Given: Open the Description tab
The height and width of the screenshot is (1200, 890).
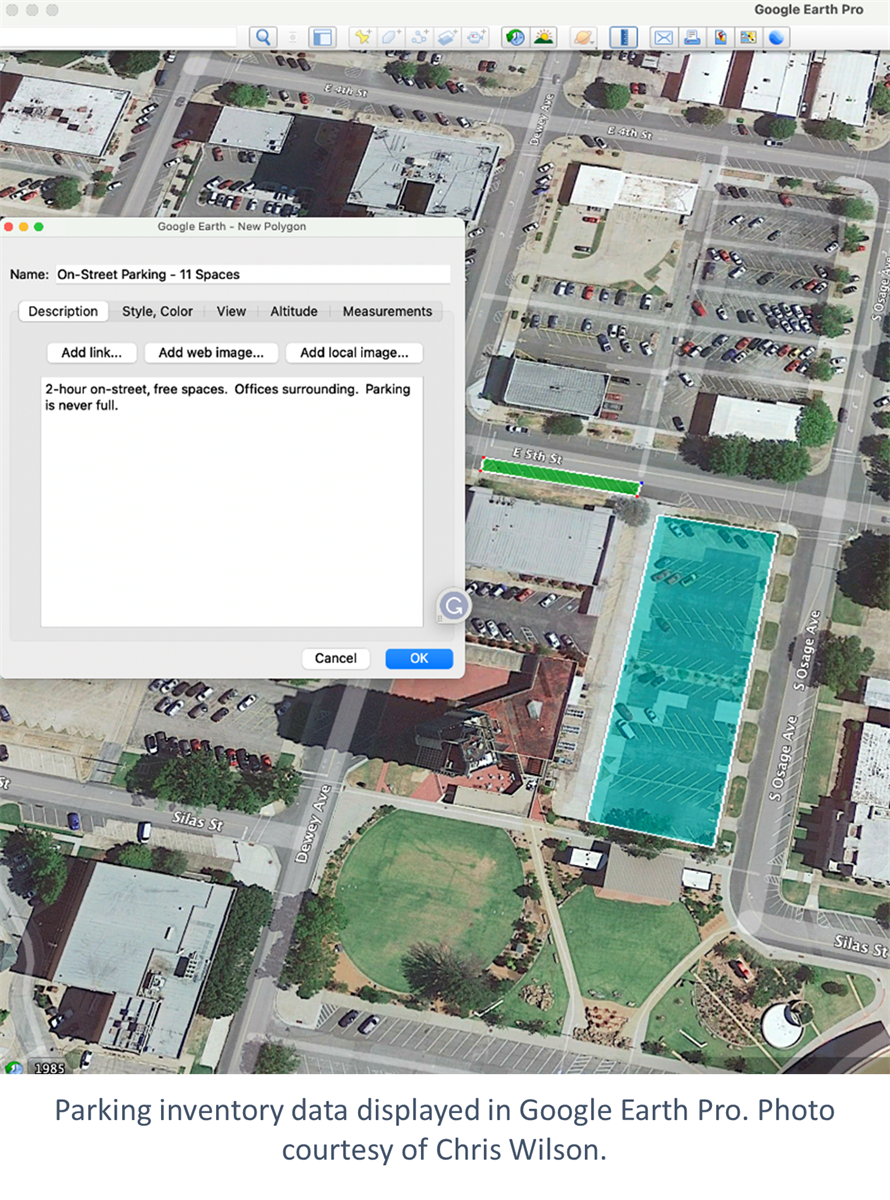Looking at the screenshot, I should tap(63, 311).
